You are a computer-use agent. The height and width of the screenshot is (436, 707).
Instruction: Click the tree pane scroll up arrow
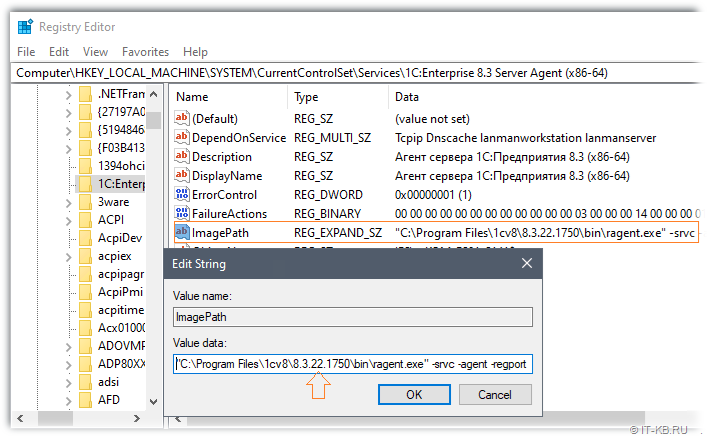click(x=153, y=94)
